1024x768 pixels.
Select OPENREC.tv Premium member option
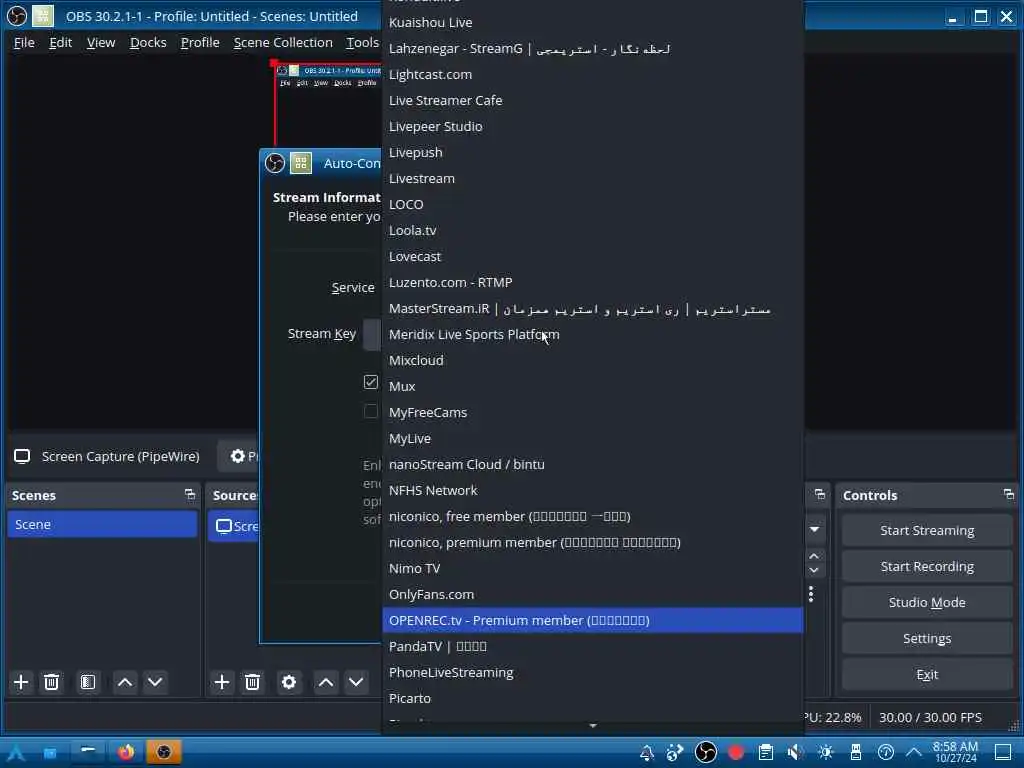[592, 620]
